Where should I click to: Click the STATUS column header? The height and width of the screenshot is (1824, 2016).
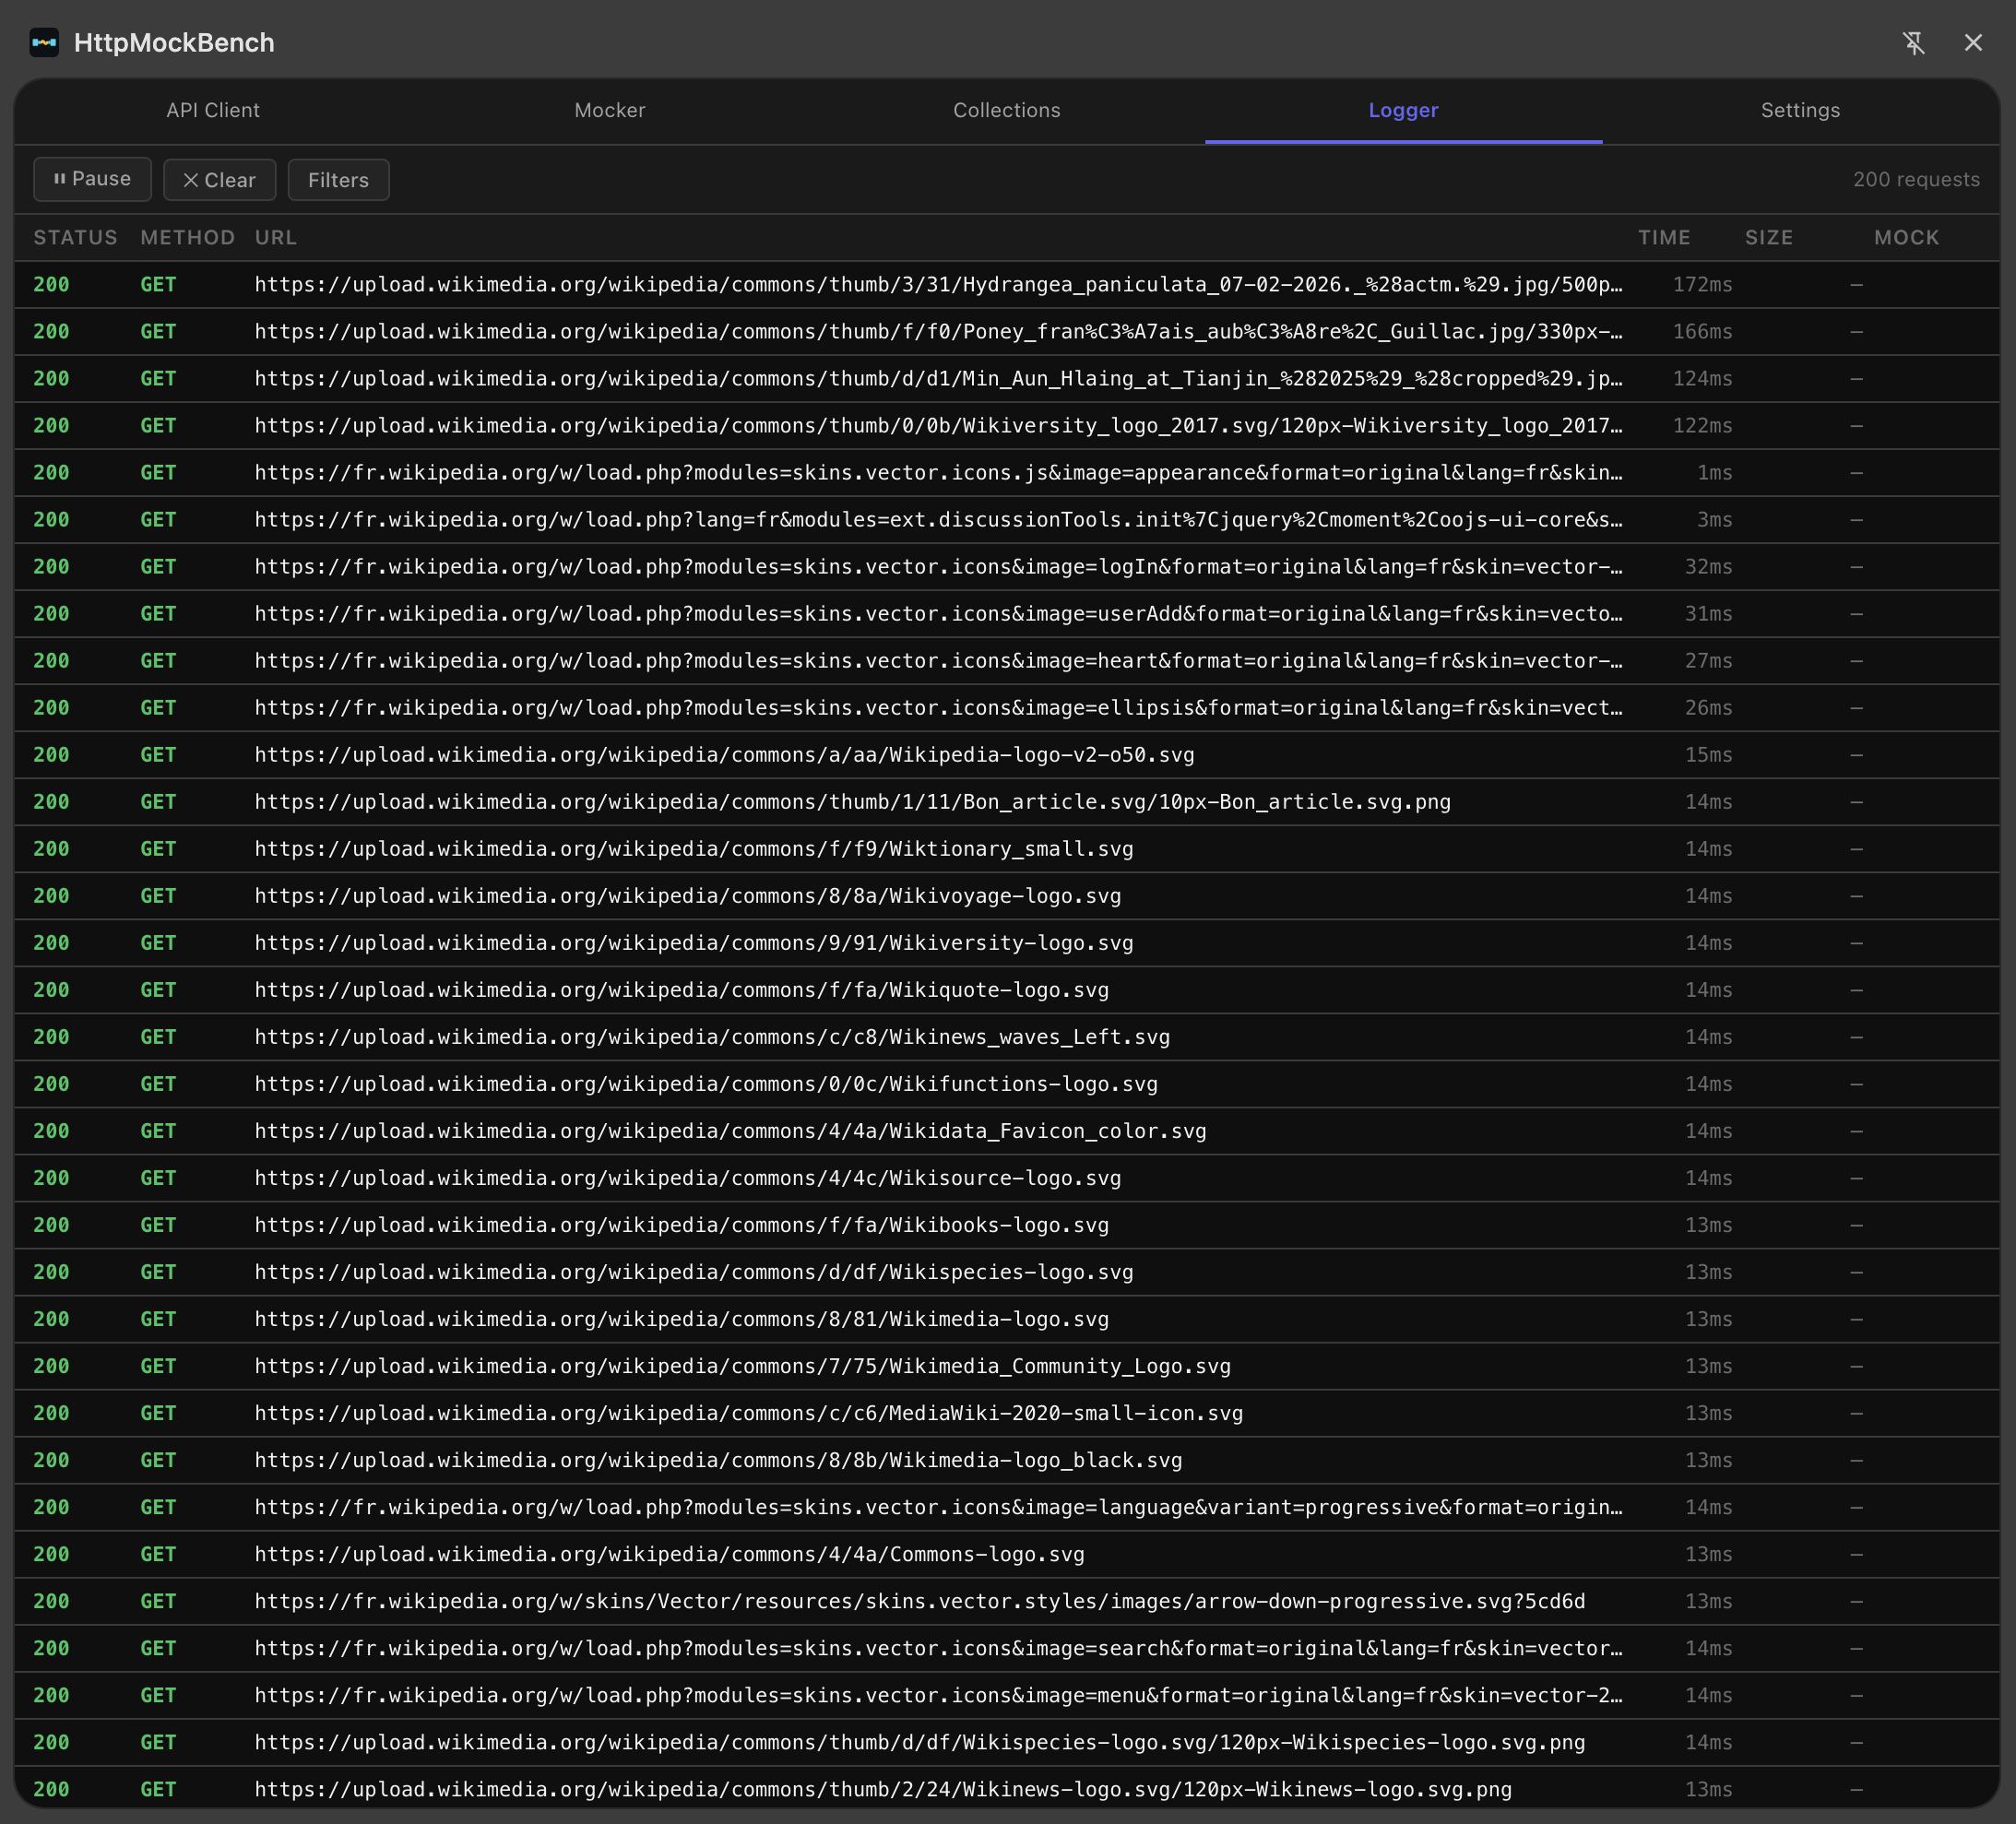pos(75,237)
